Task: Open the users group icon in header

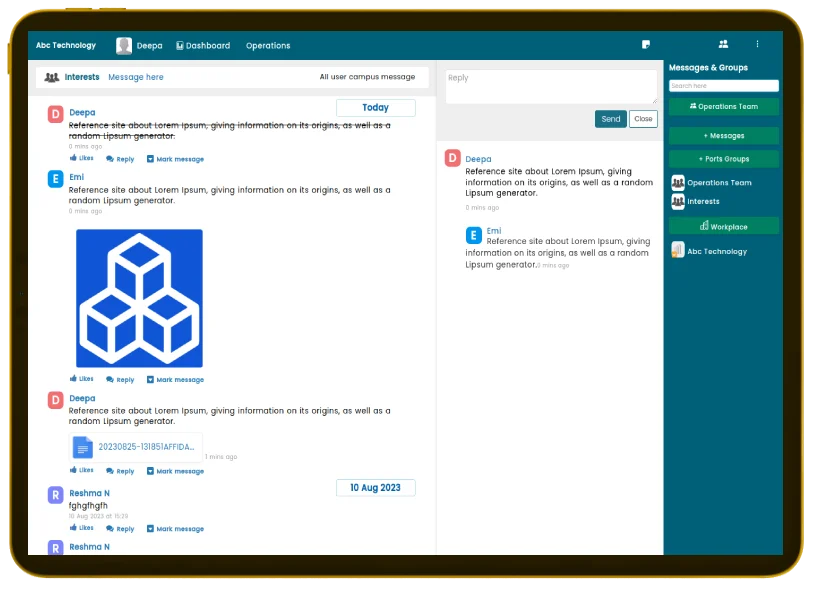Action: (723, 45)
